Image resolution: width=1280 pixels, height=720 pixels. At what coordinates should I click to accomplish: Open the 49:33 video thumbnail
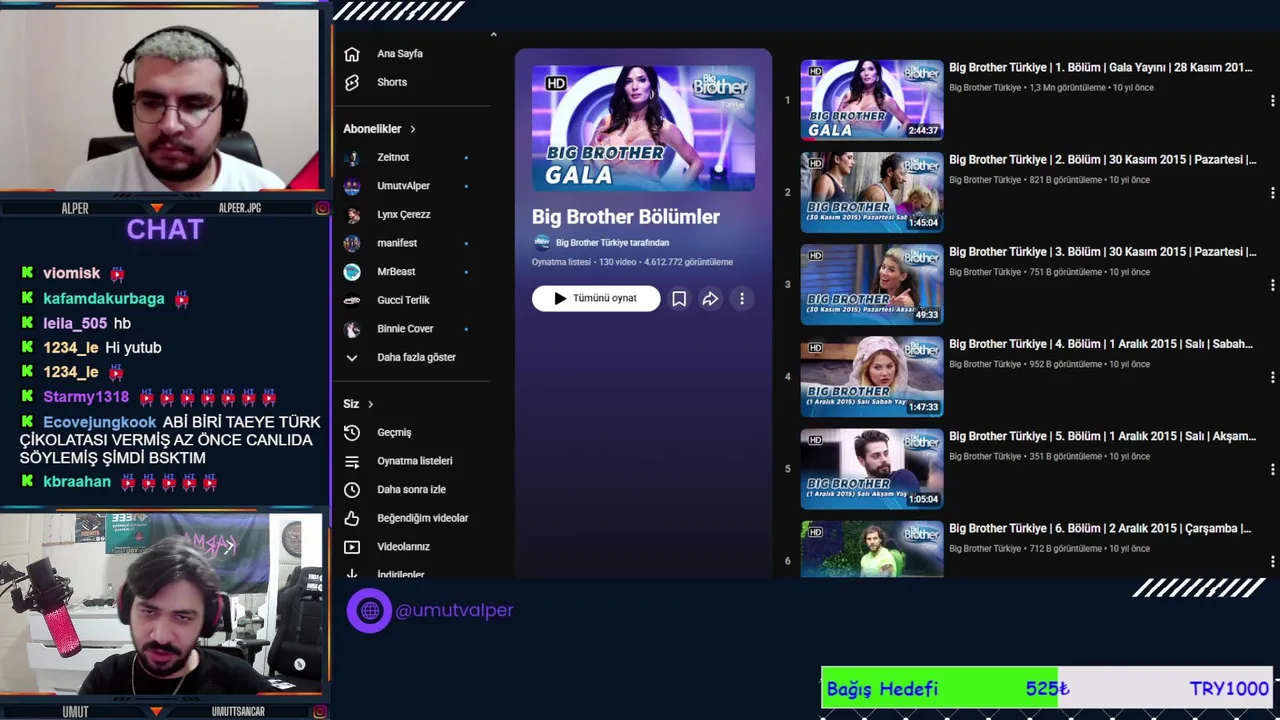click(872, 284)
